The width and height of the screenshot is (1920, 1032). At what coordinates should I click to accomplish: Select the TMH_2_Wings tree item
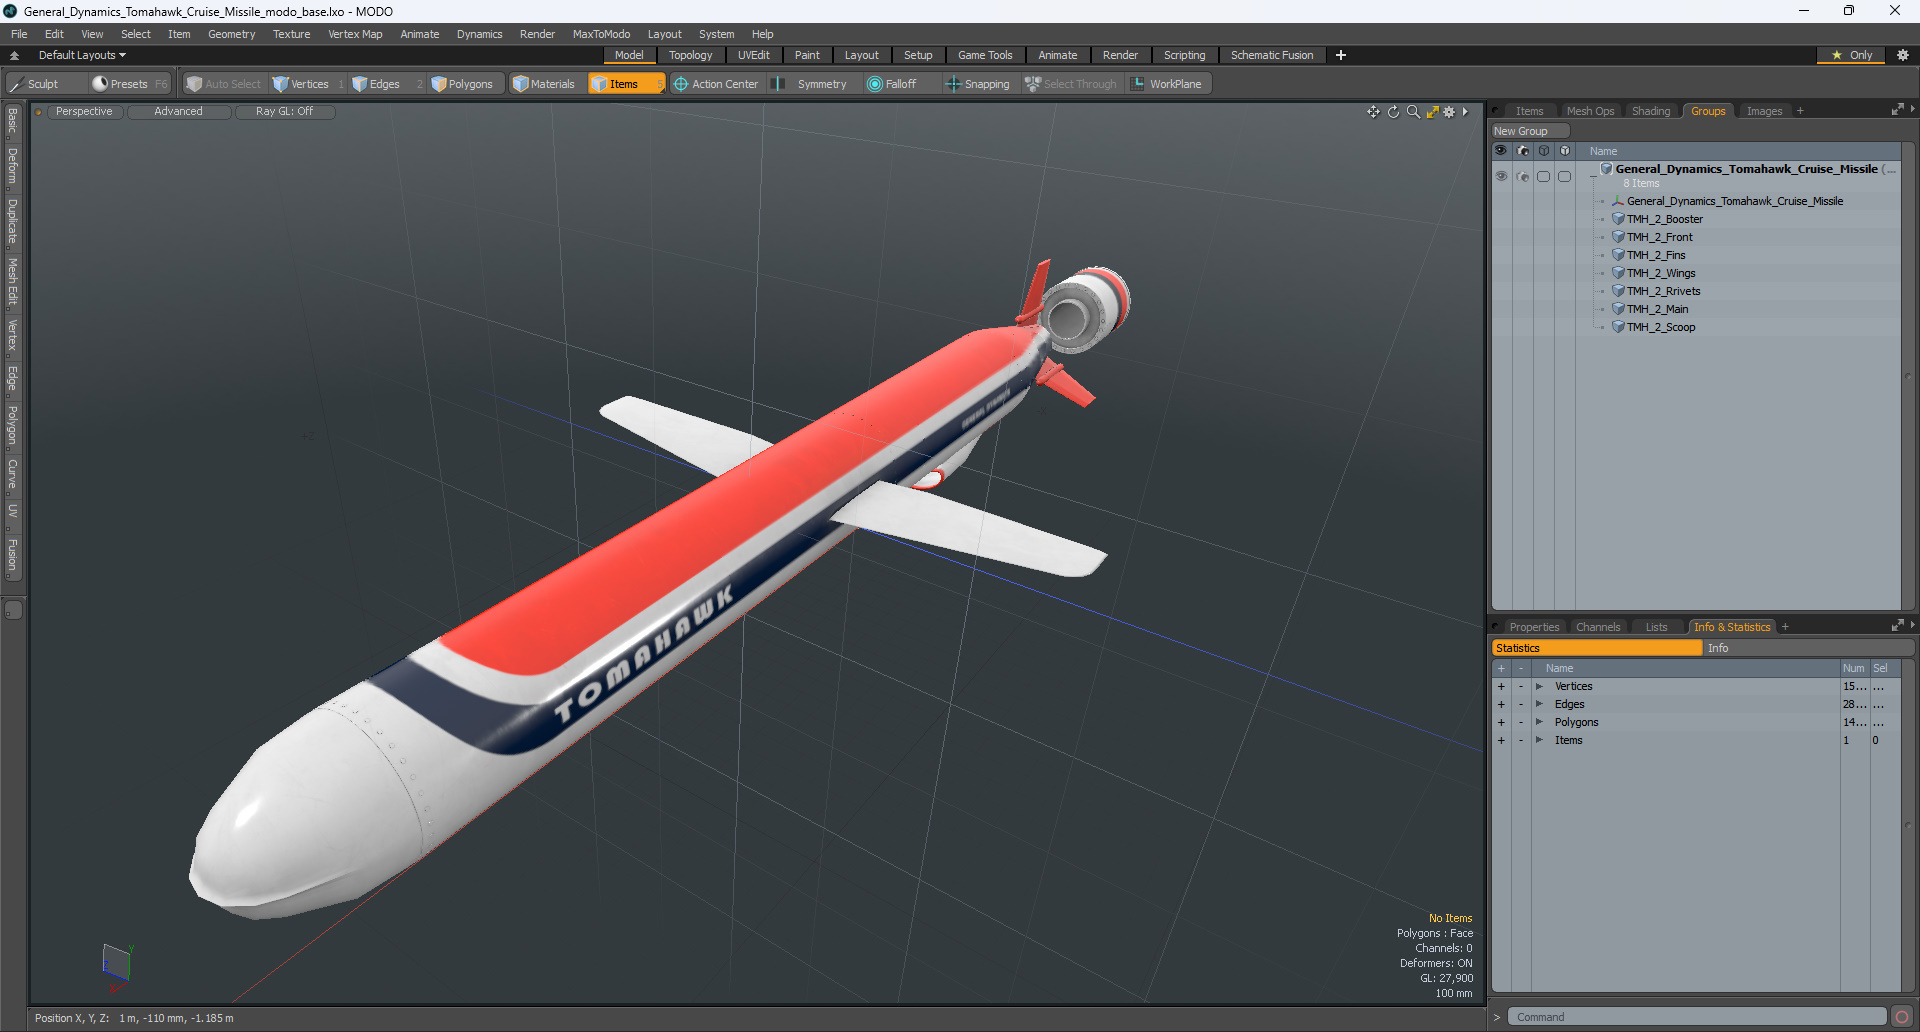point(1661,273)
